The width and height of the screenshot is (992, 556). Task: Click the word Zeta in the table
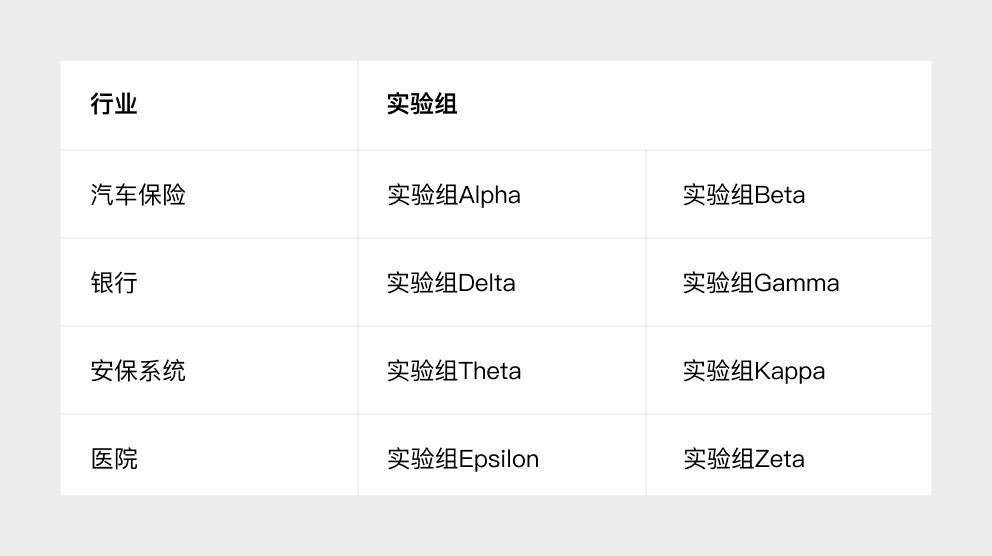click(779, 459)
